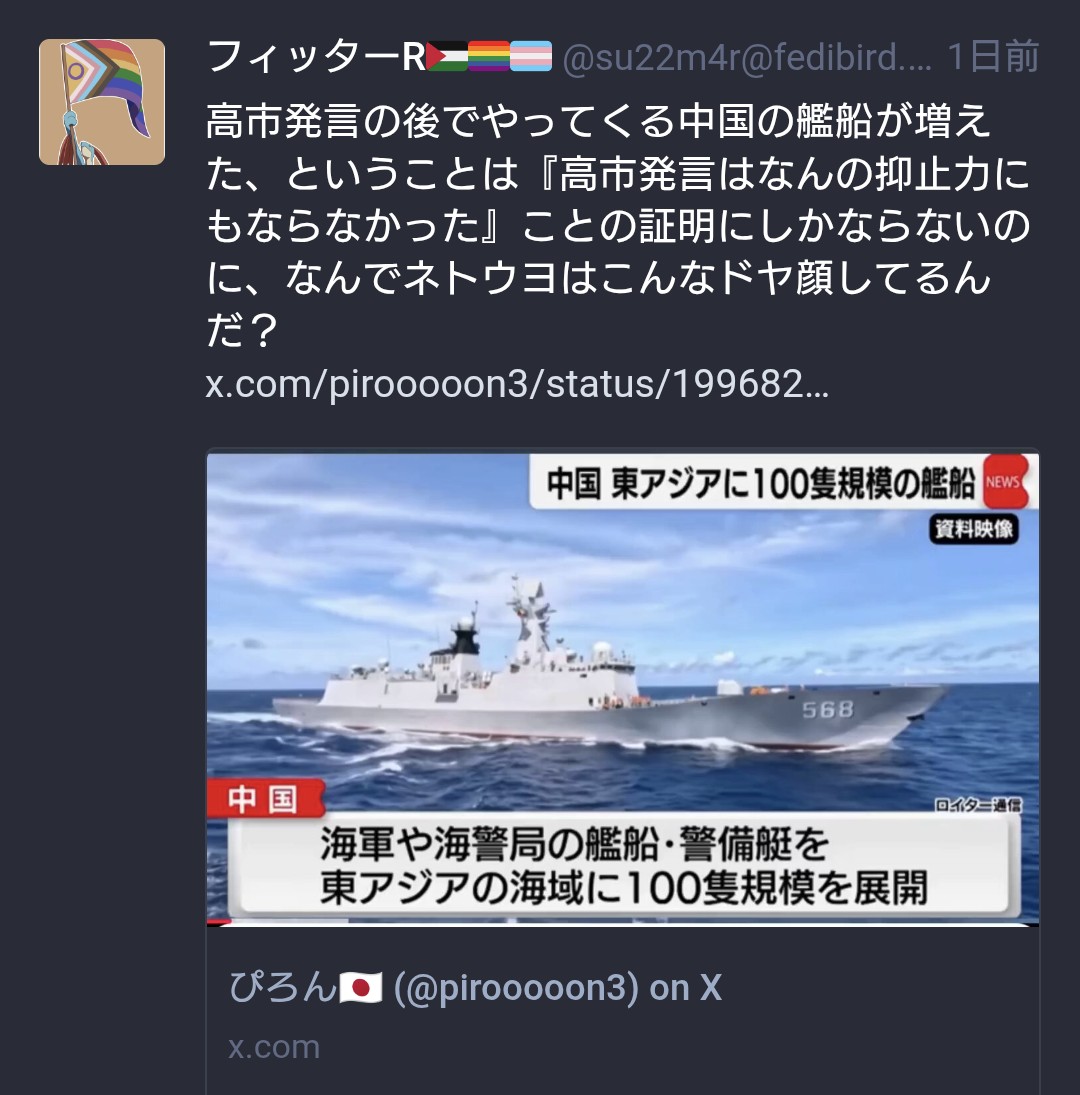Viewport: 1080px width, 1095px height.
Task: Click the video progress bar at thumbnail bottom
Action: click(623, 923)
